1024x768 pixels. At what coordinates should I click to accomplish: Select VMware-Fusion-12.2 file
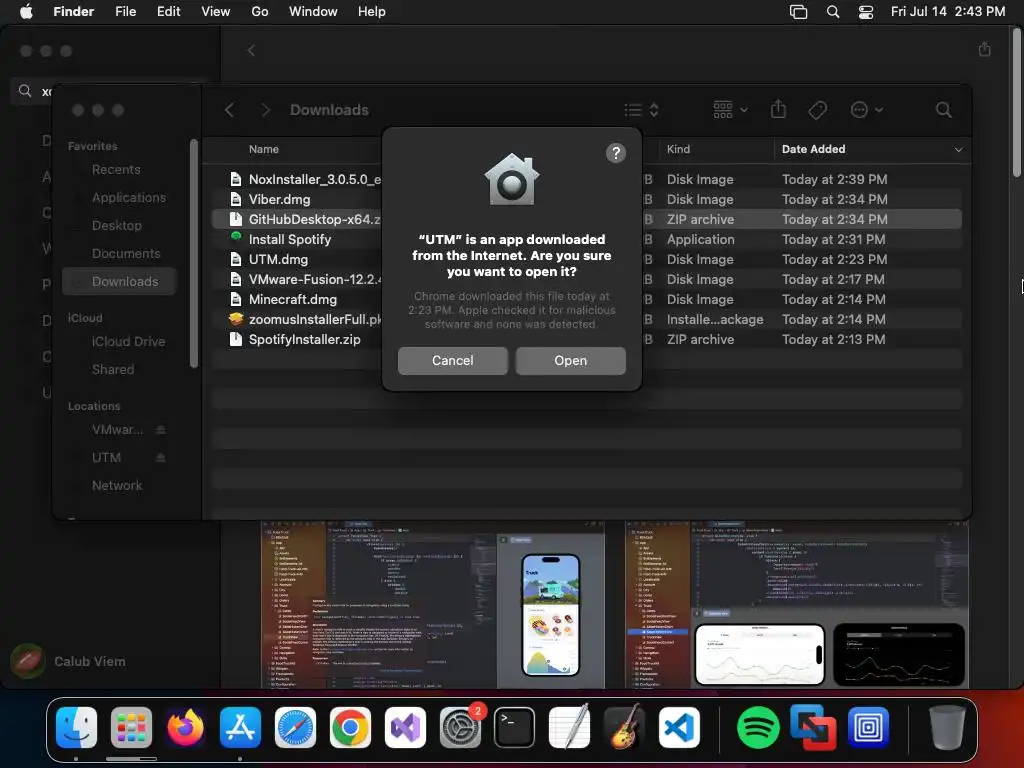[586, 280]
